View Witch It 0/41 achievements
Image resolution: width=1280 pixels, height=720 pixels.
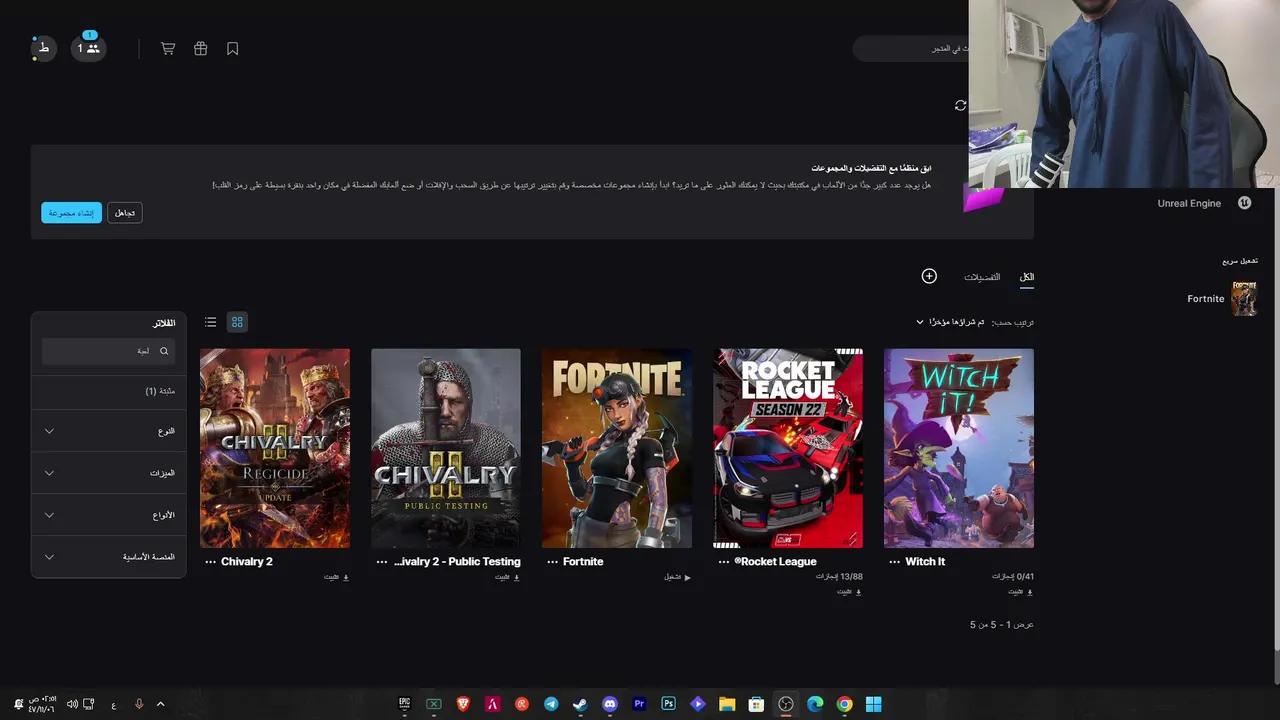point(1013,577)
